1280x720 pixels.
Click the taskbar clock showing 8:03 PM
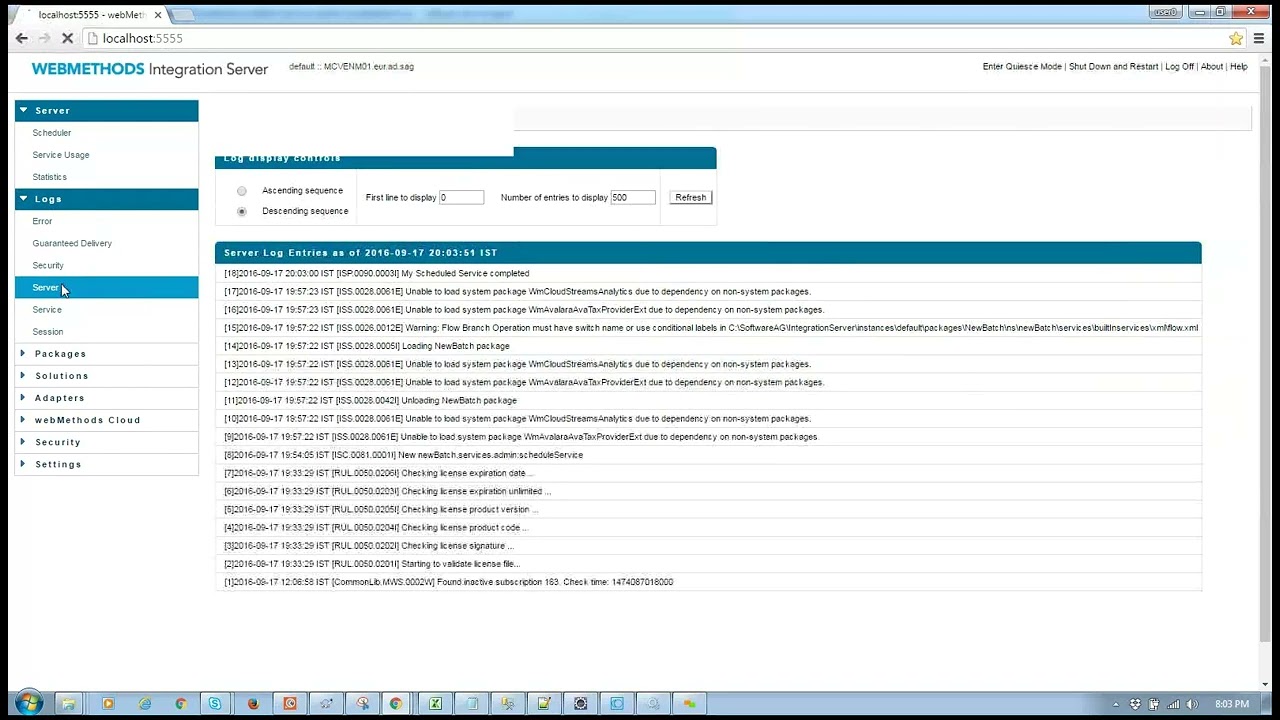click(1232, 704)
